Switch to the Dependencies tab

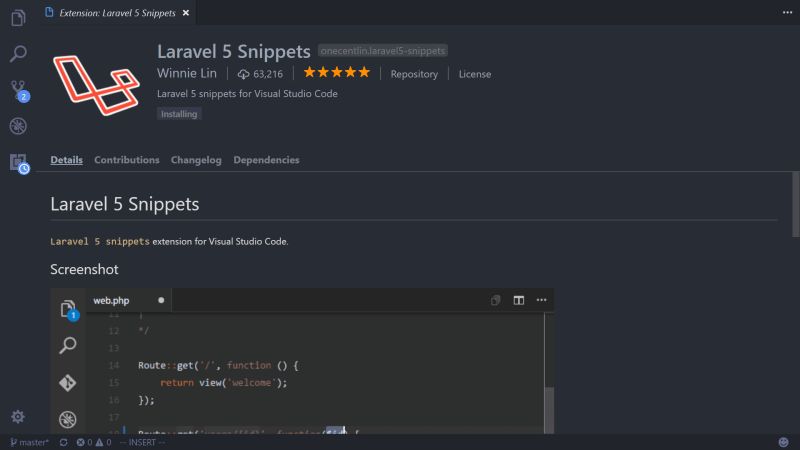(x=266, y=160)
